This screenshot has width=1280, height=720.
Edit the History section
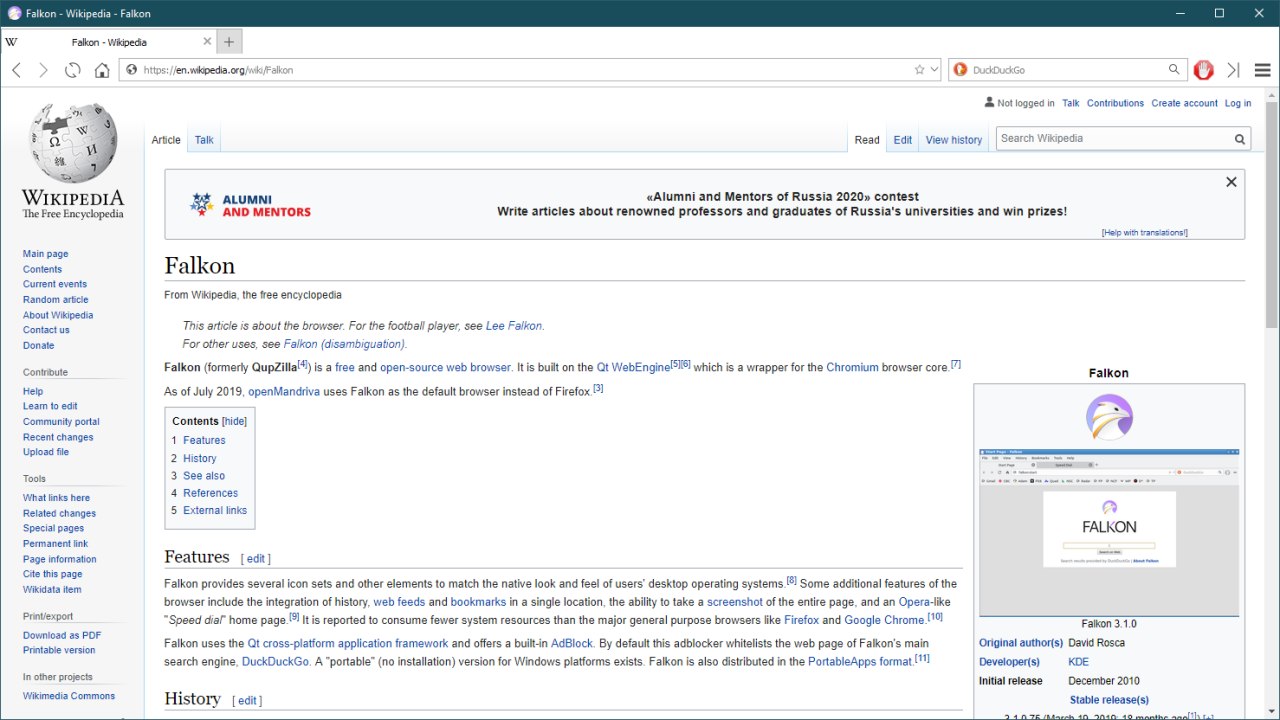pos(247,701)
